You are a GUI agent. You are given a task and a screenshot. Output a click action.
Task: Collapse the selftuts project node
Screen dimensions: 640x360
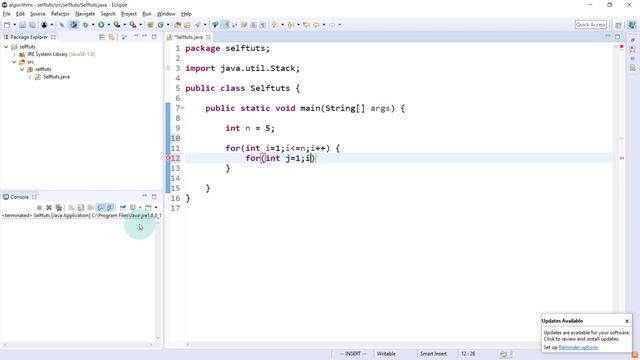[6, 47]
